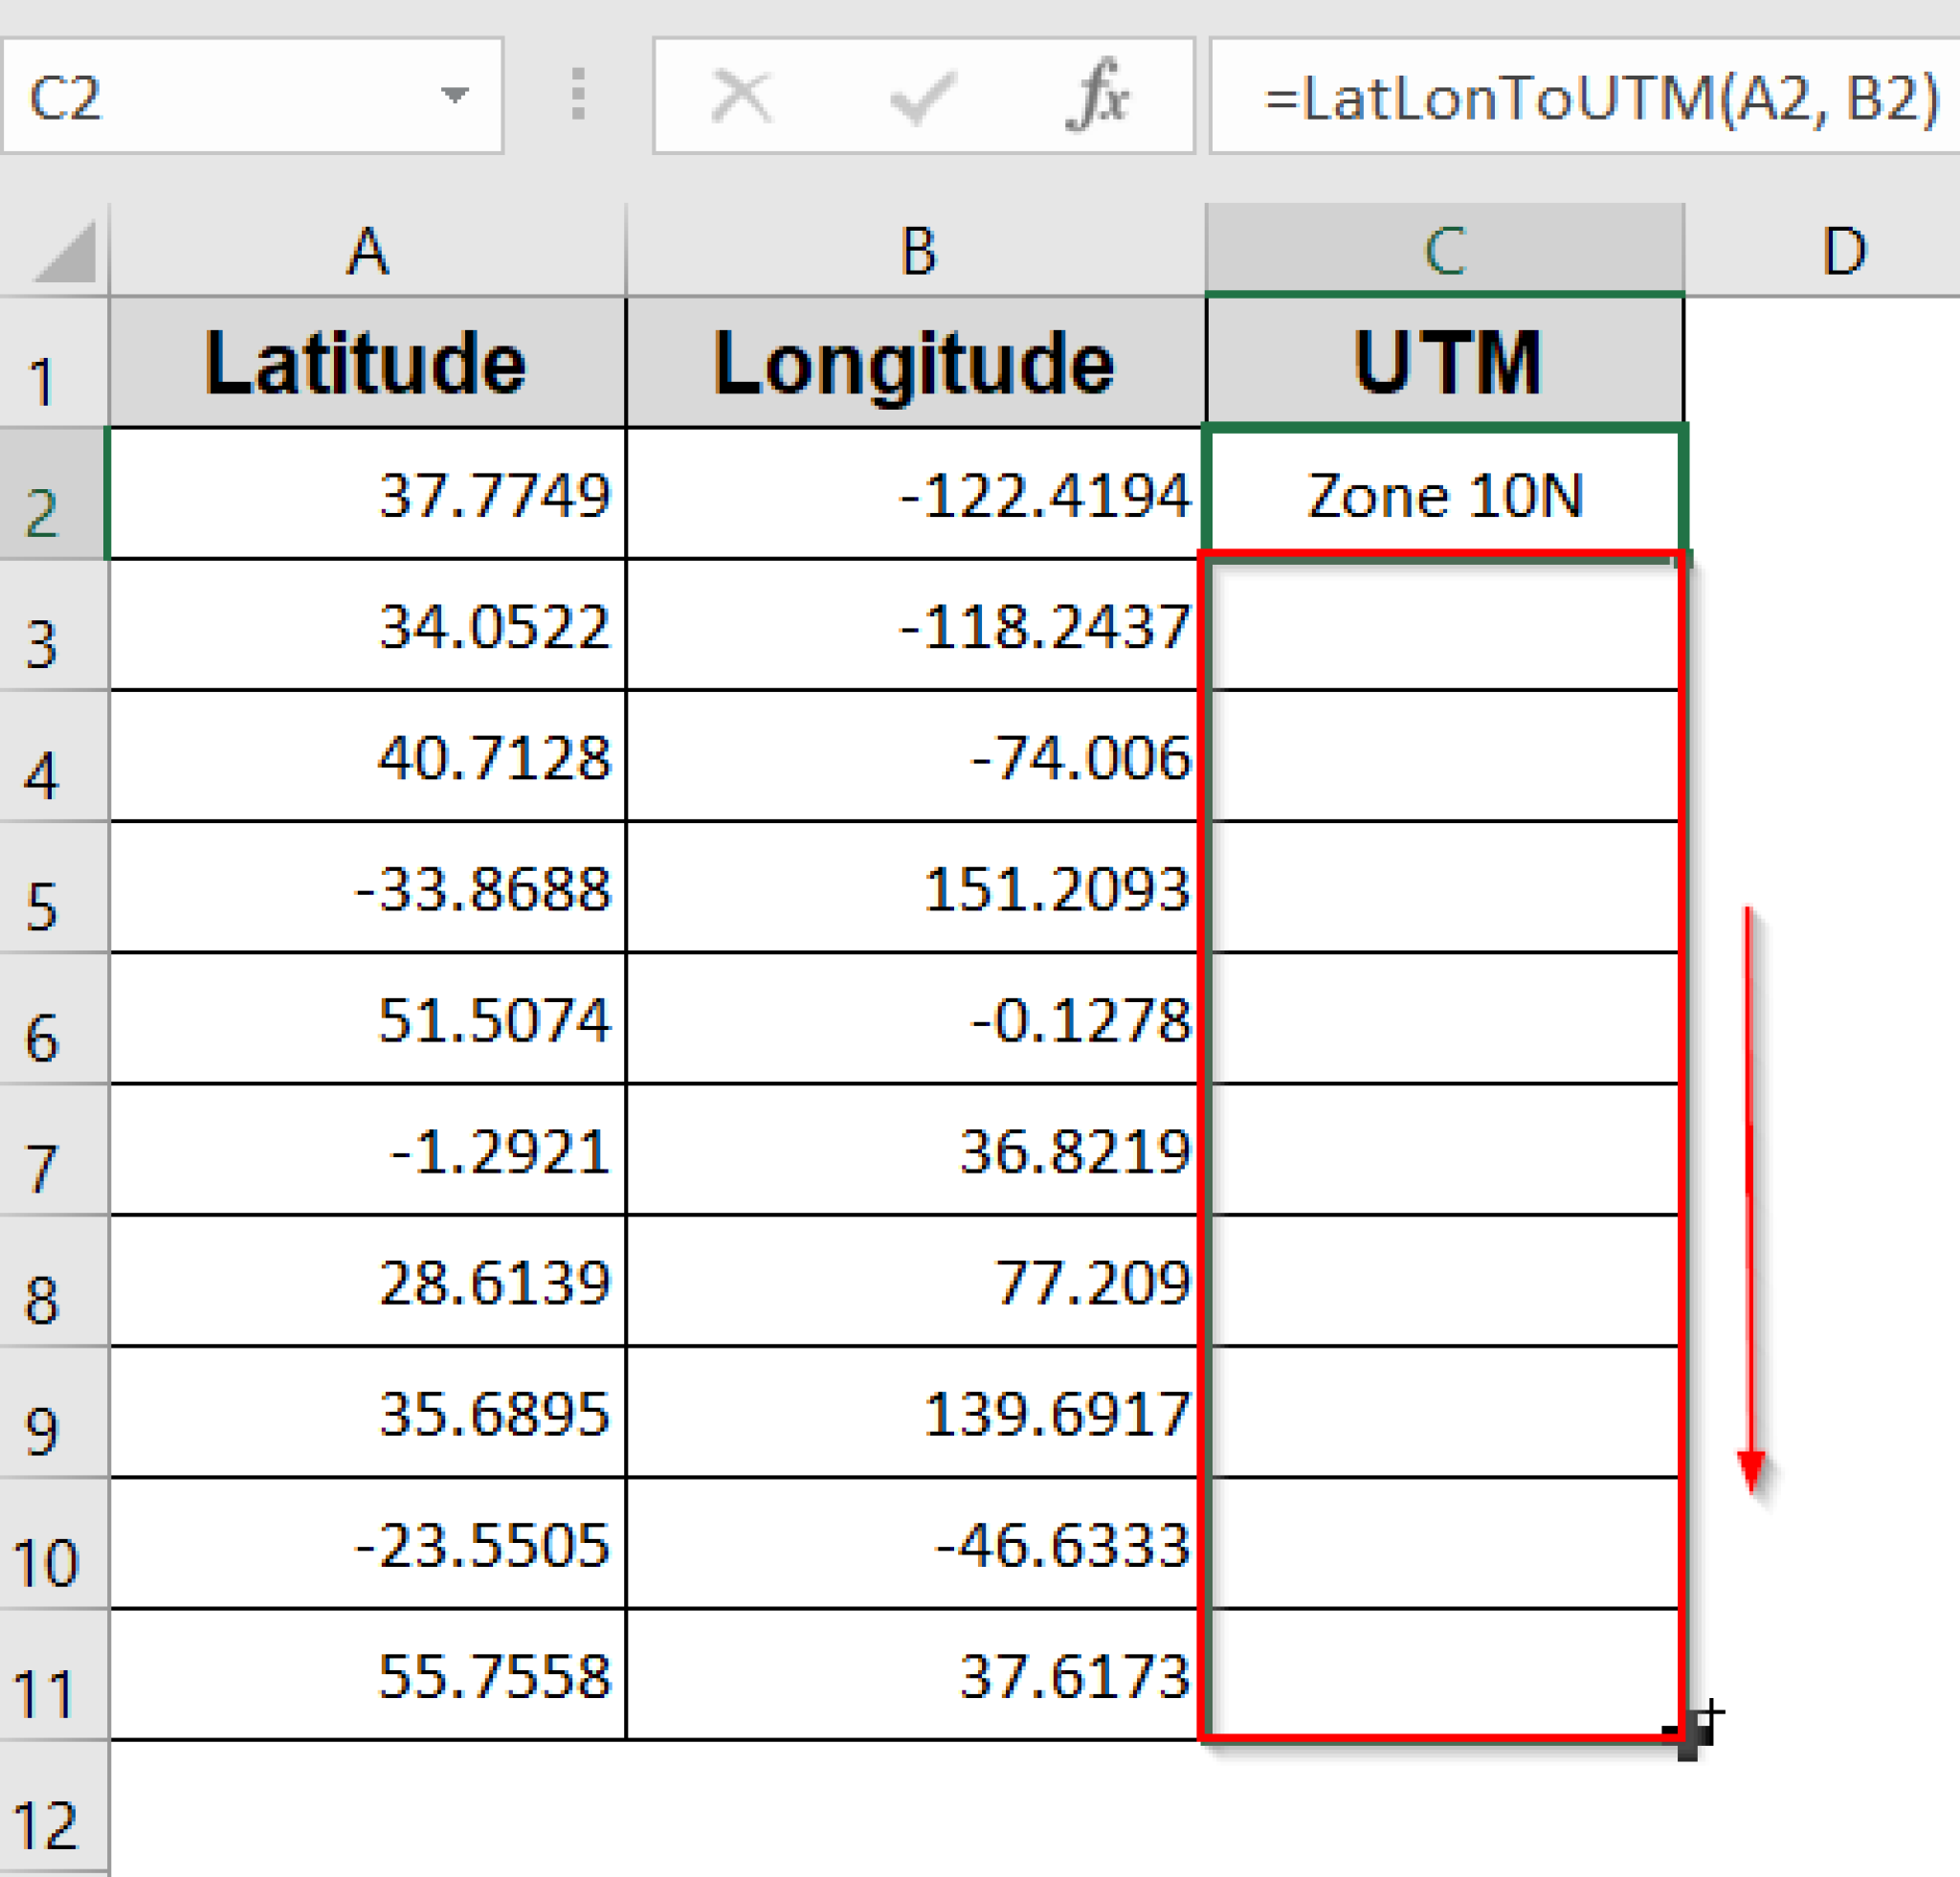Image resolution: width=1960 pixels, height=1877 pixels.
Task: Select column header A
Action: pyautogui.click(x=365, y=250)
